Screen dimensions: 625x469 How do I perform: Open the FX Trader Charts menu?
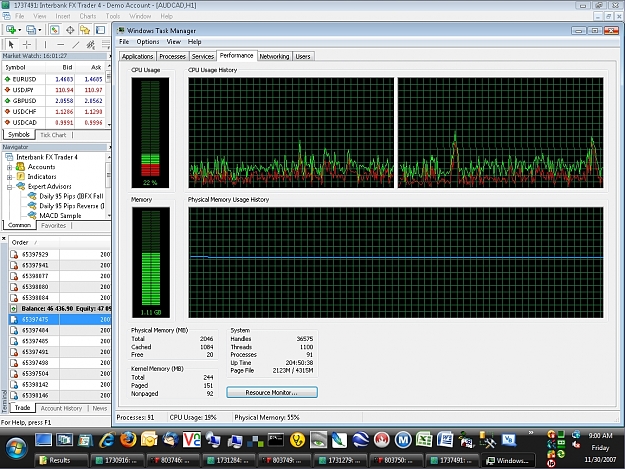tap(88, 16)
